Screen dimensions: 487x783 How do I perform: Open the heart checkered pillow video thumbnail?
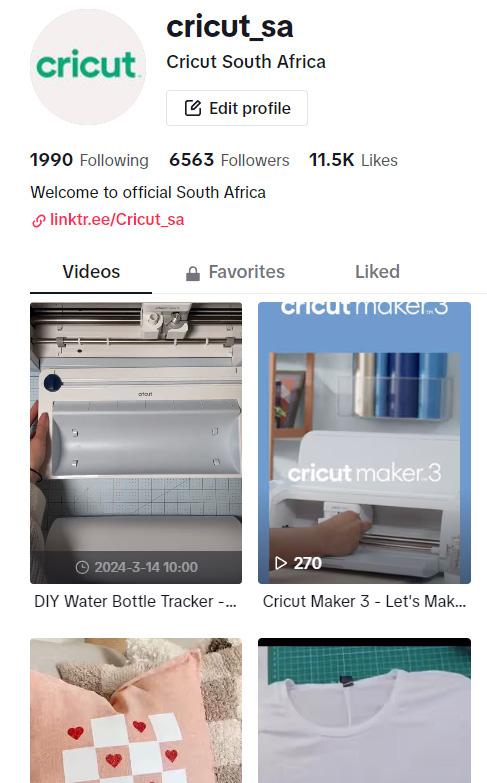click(x=136, y=711)
